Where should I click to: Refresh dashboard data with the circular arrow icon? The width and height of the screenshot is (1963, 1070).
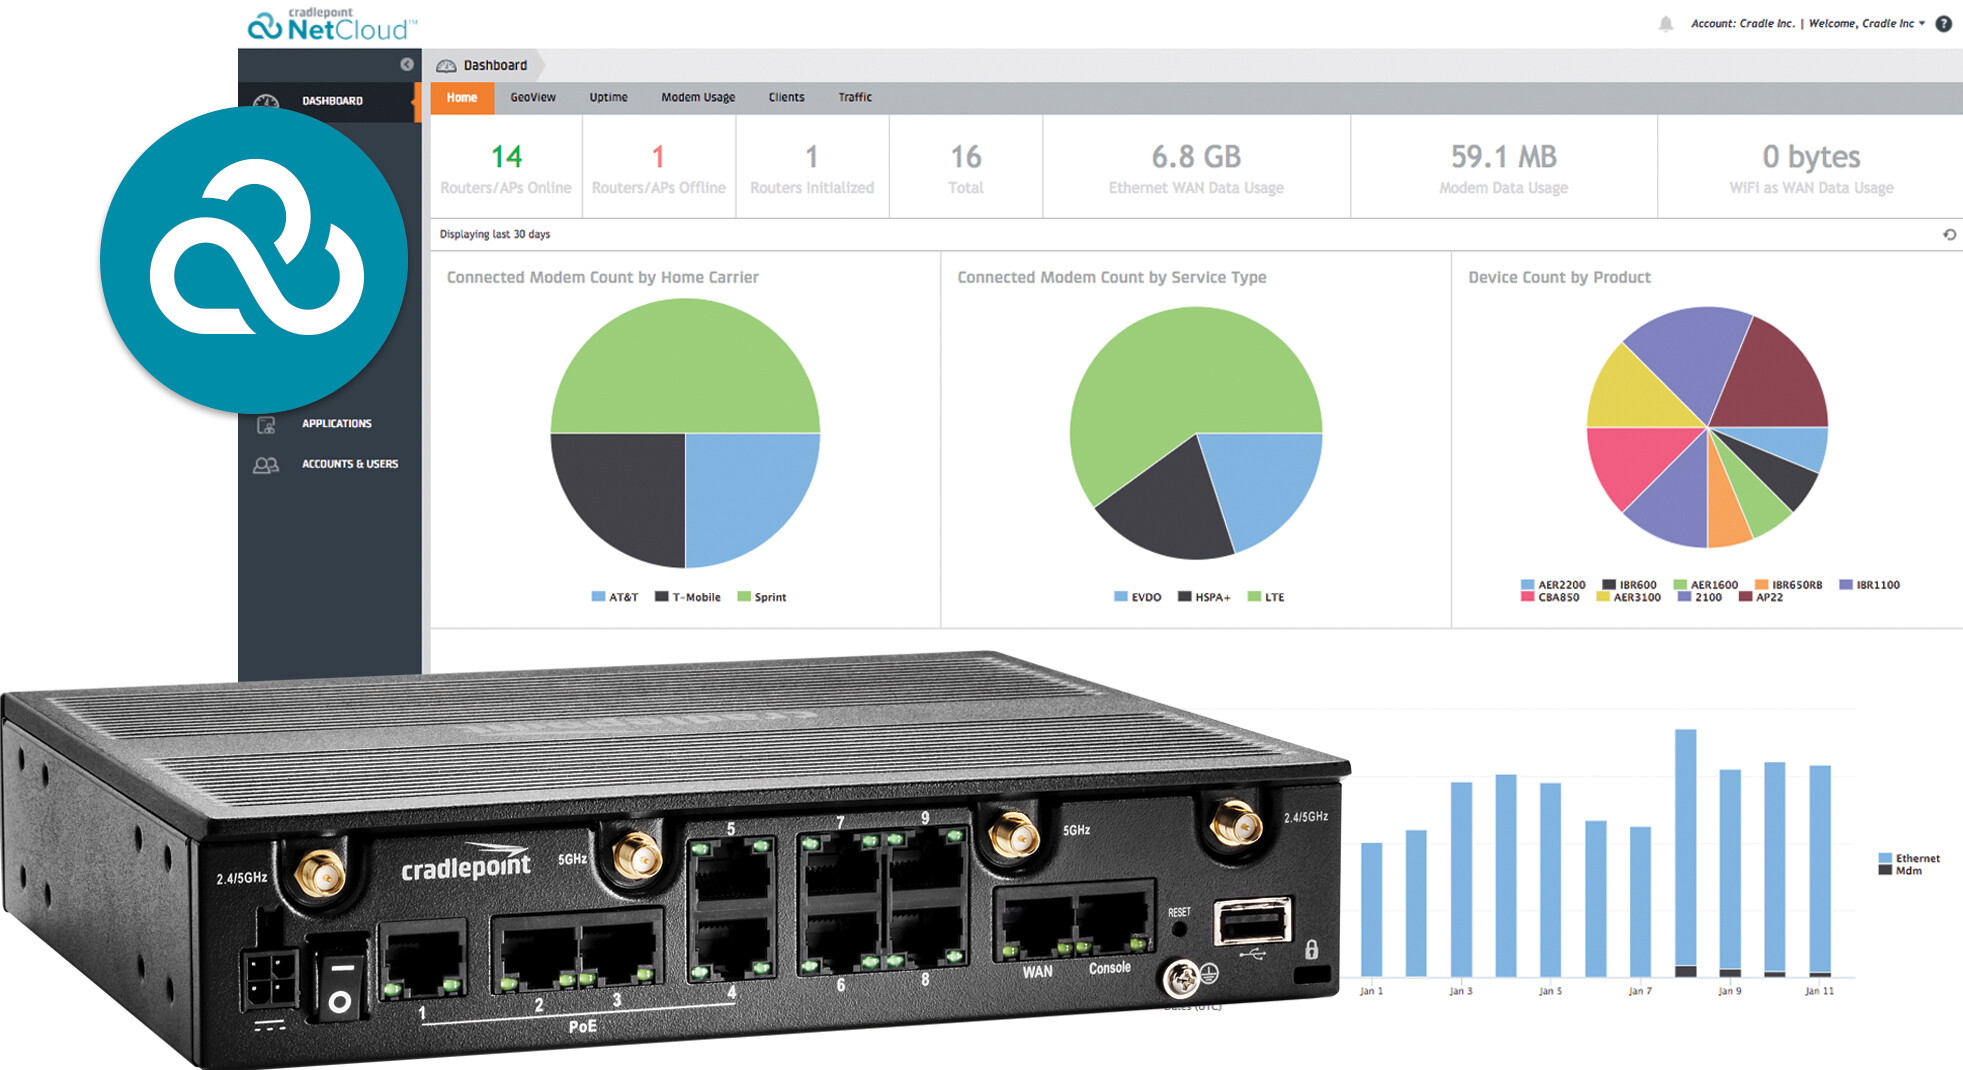[1949, 234]
